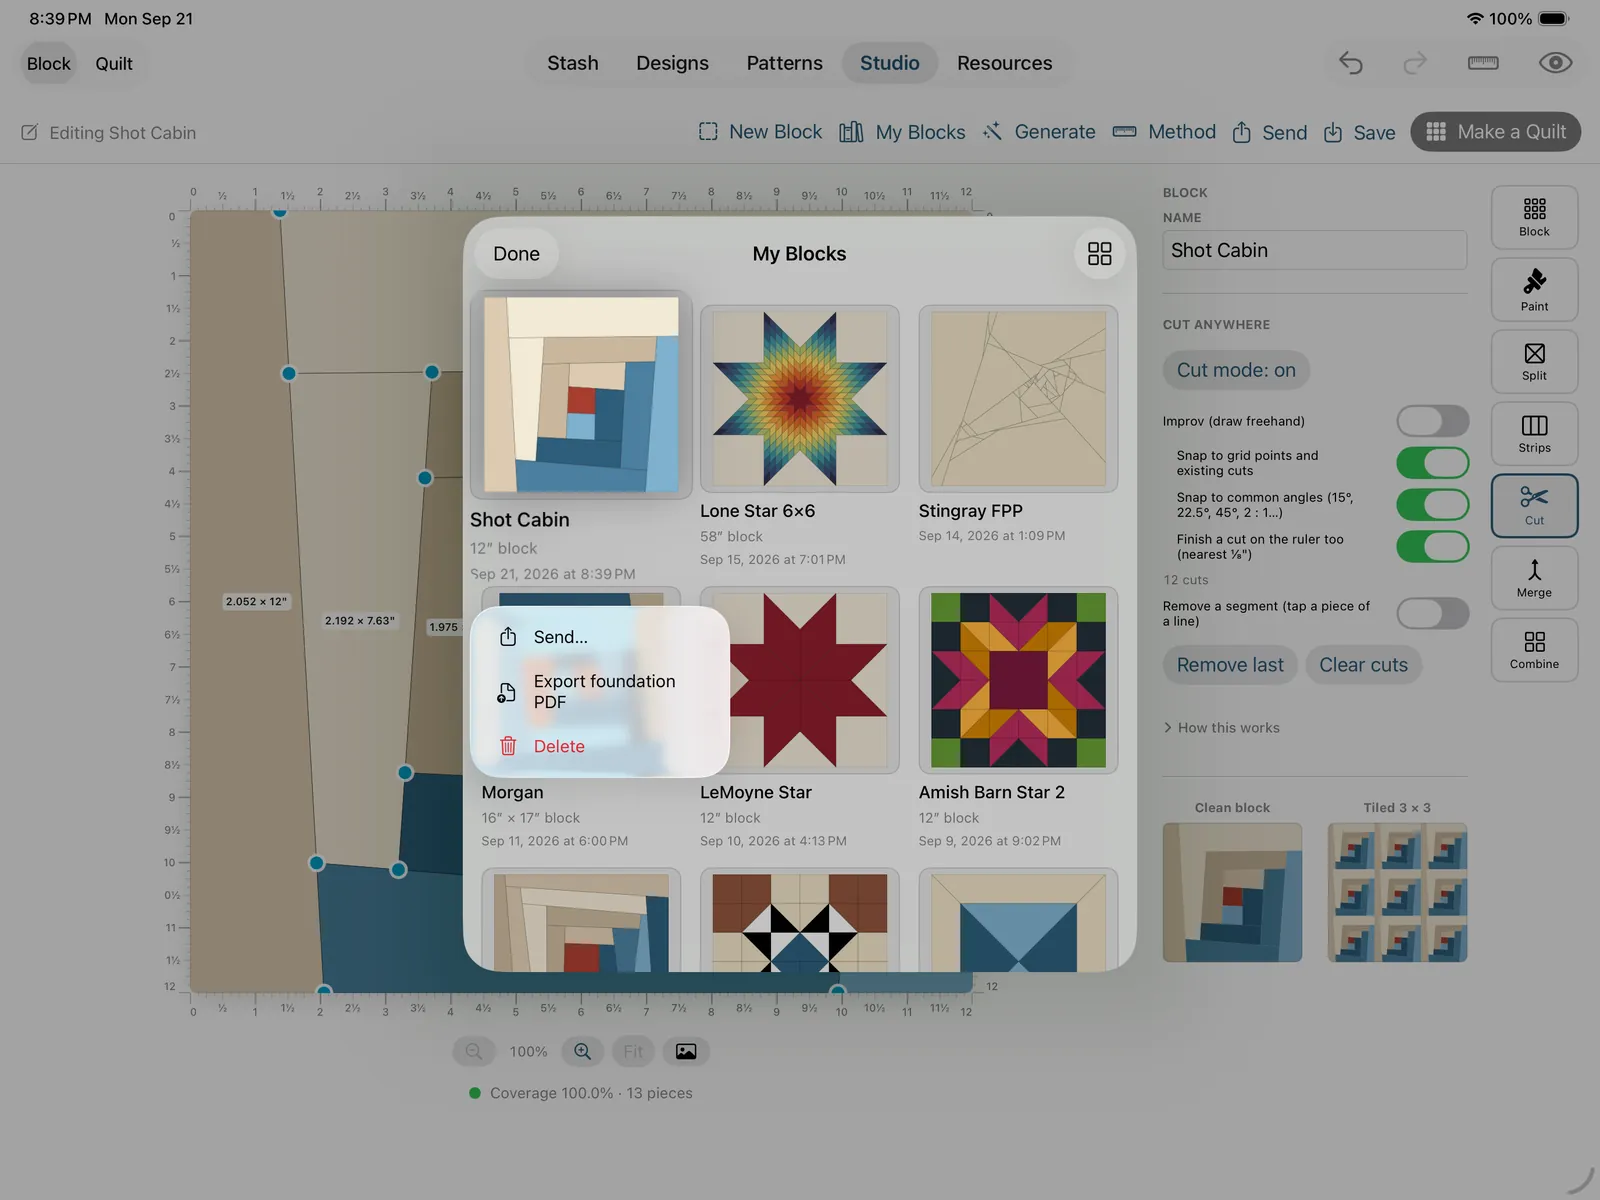Select the Merge tool
This screenshot has width=1600, height=1200.
1534,578
